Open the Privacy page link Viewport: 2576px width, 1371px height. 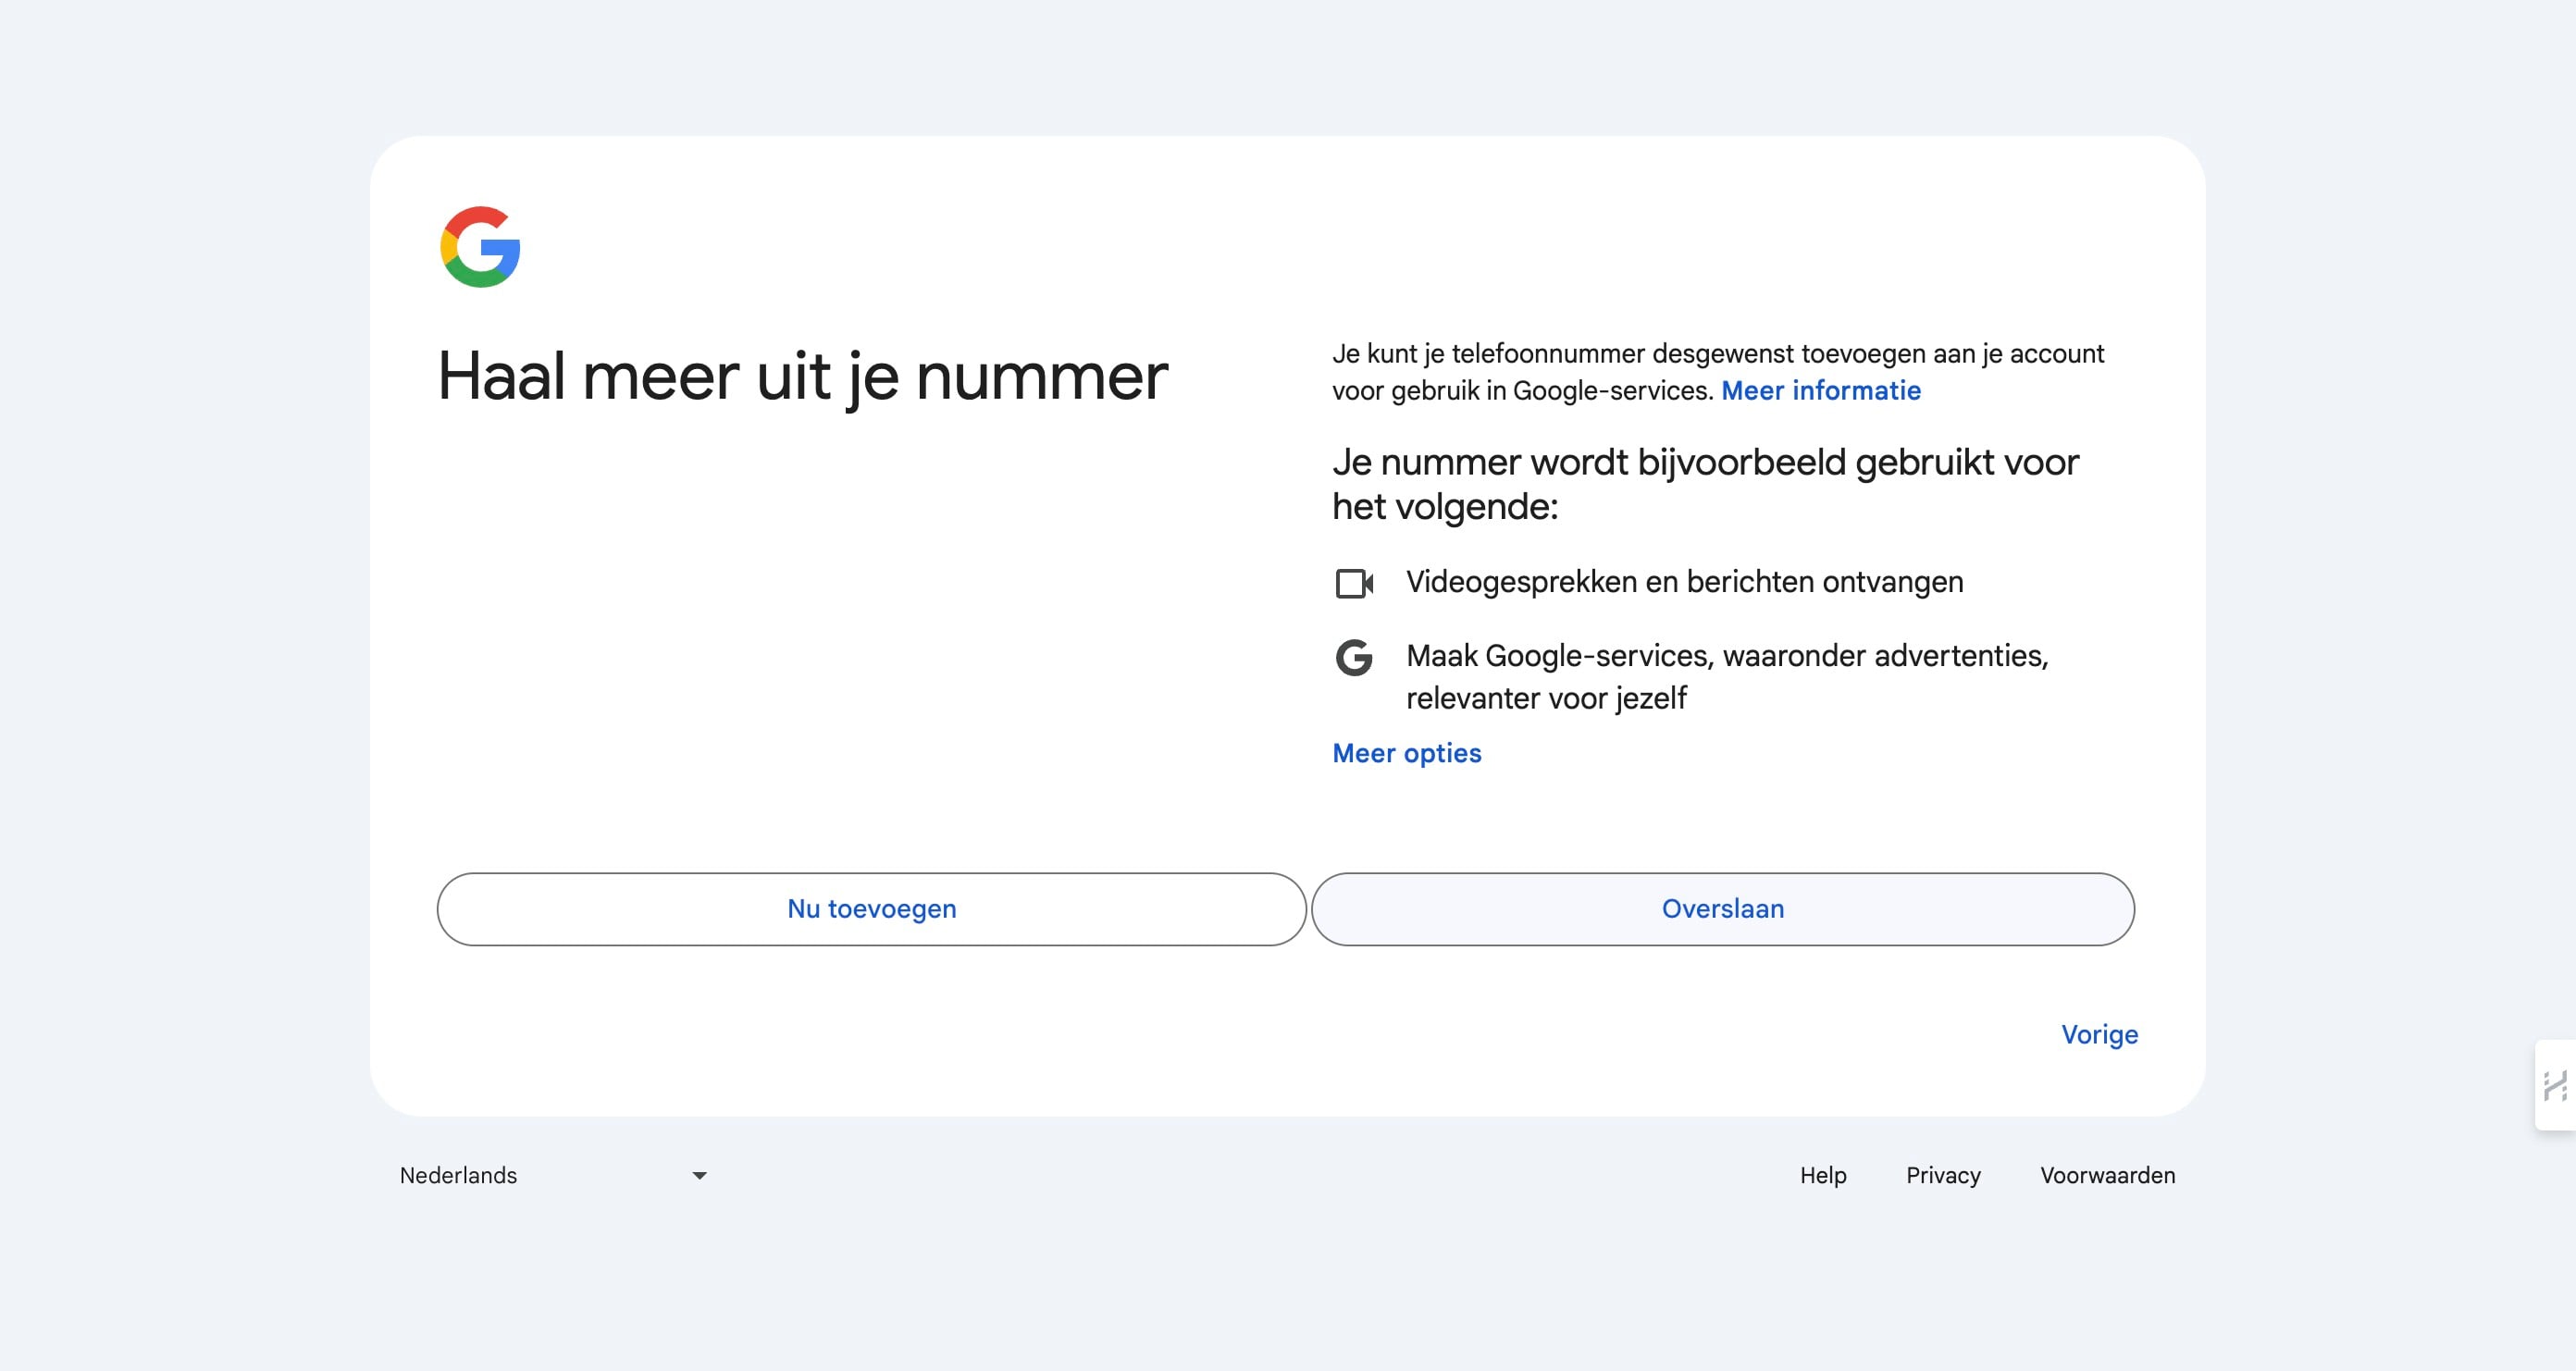point(1942,1175)
